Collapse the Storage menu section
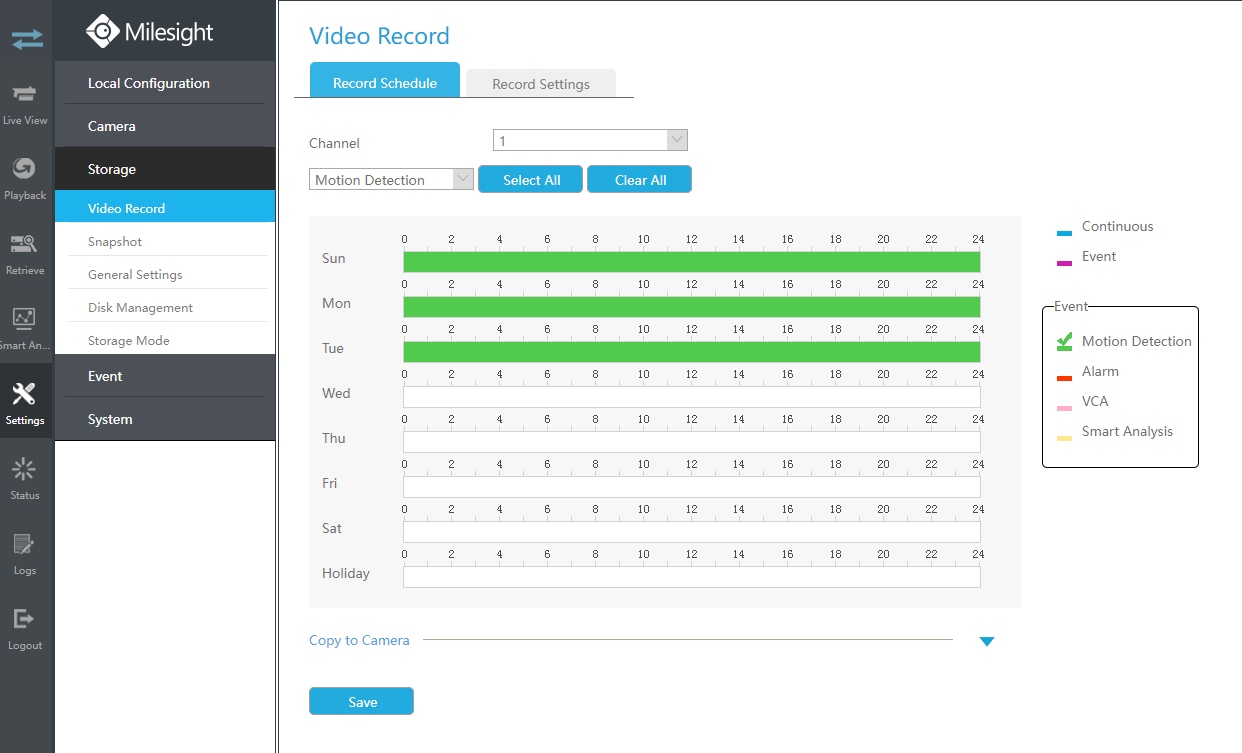This screenshot has height=753, width=1242. point(165,169)
